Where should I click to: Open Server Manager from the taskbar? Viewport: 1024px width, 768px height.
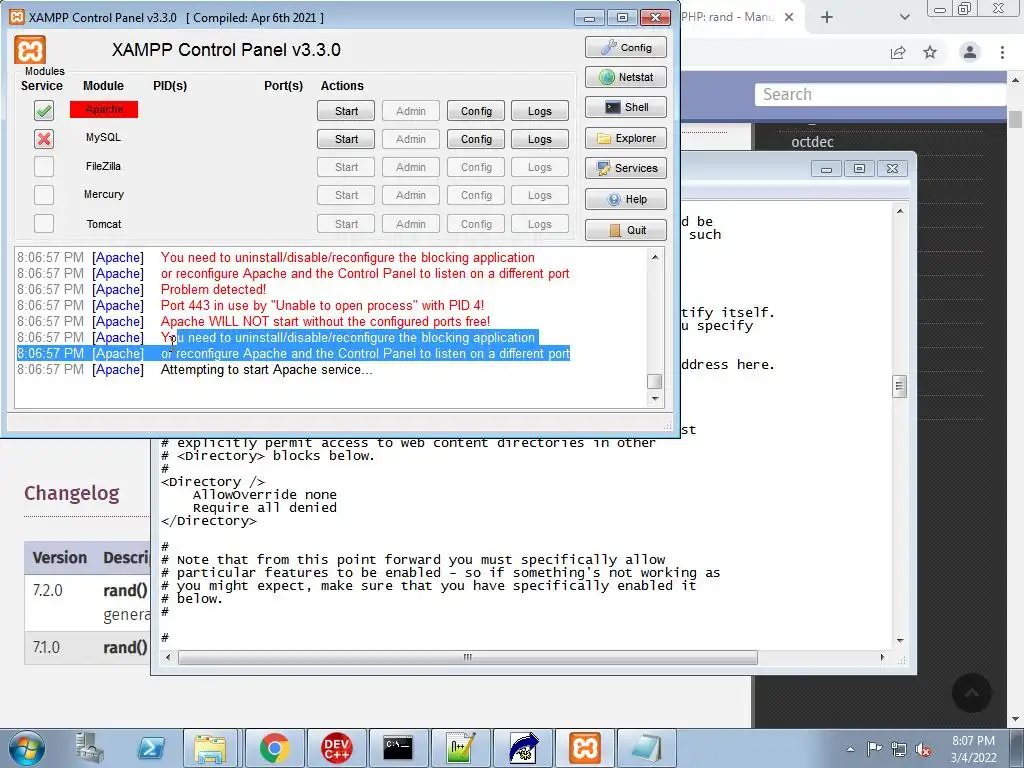pyautogui.click(x=89, y=748)
